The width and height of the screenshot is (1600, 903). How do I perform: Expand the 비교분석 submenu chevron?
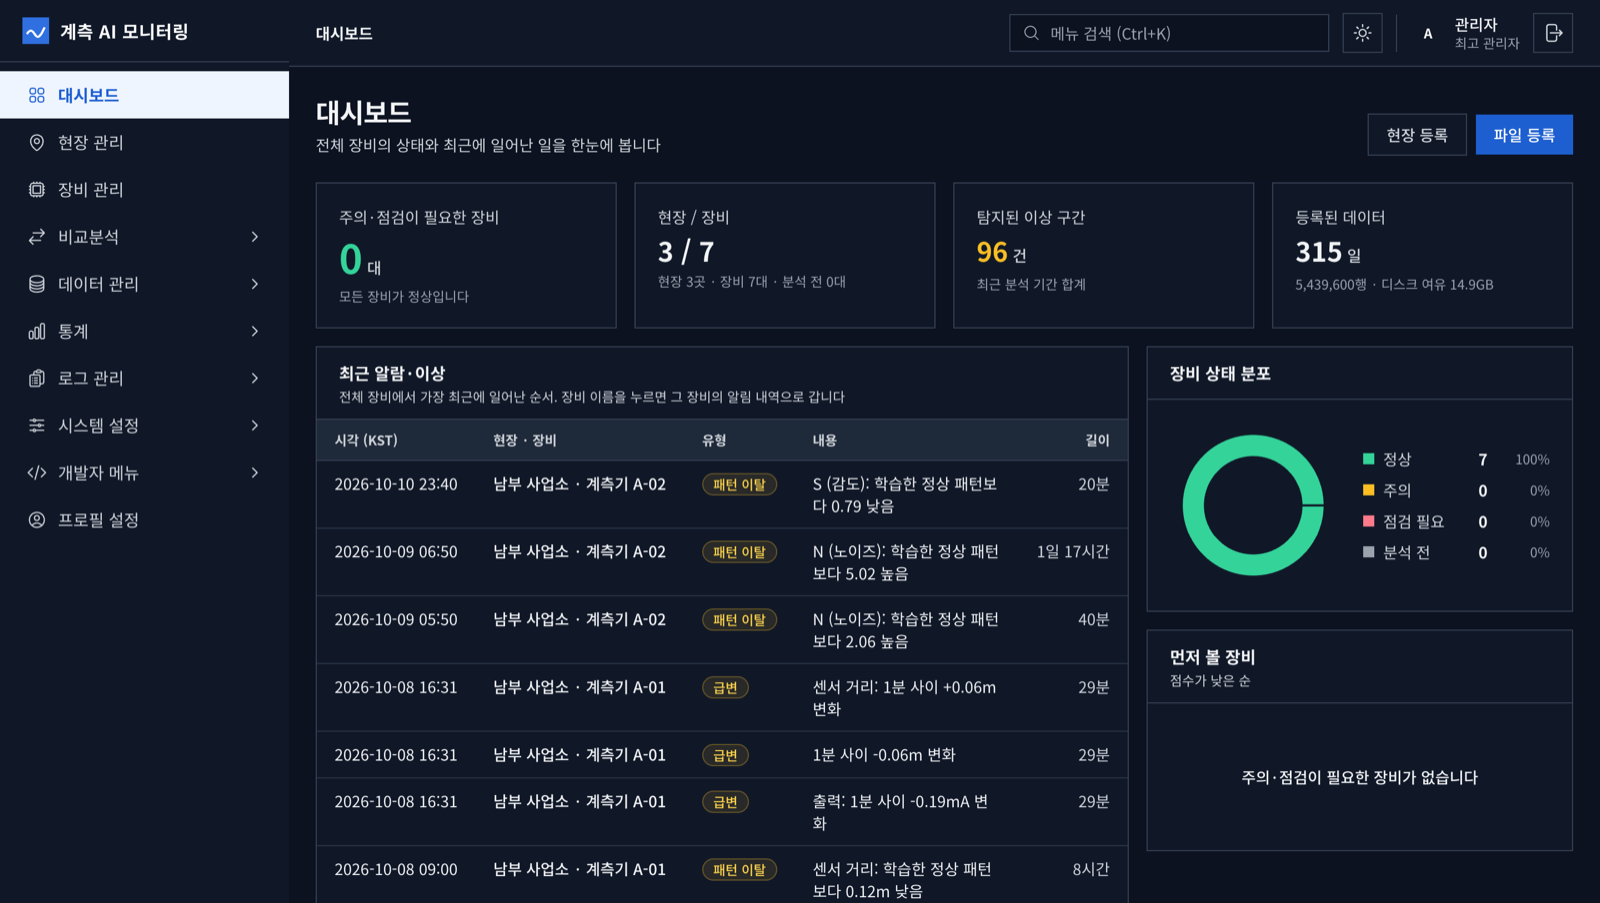point(255,237)
